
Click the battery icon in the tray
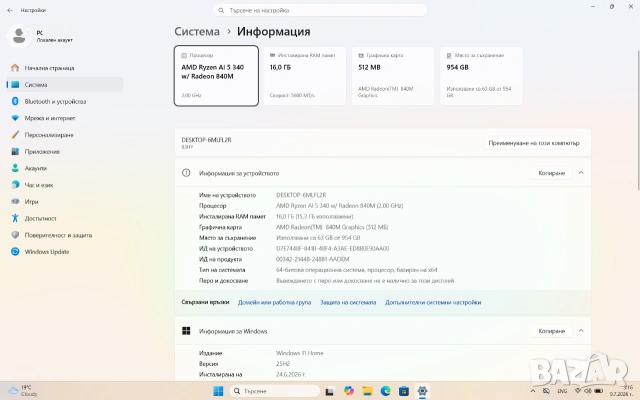(x=598, y=391)
